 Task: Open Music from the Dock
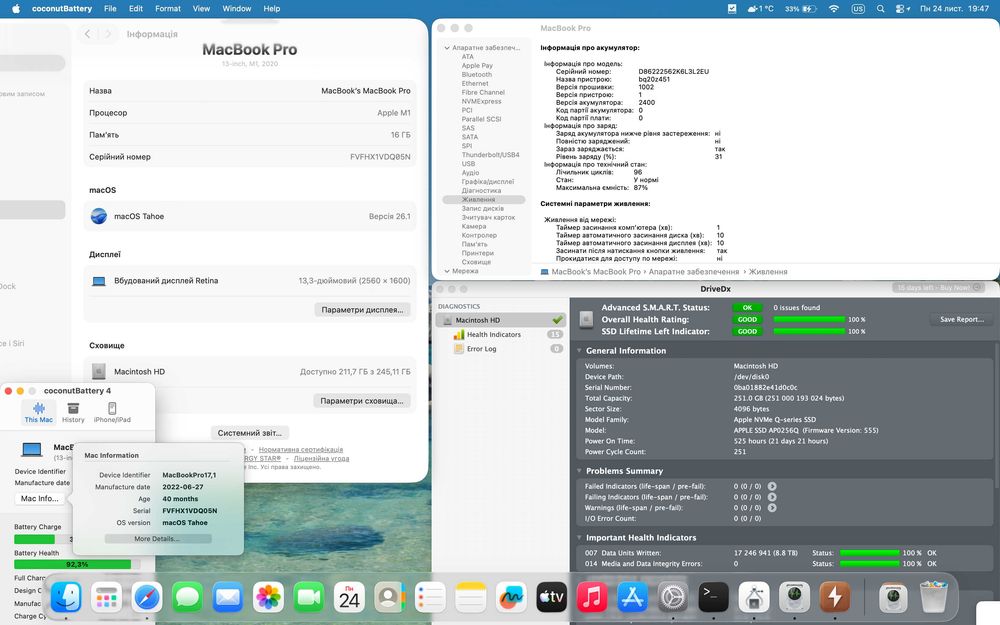pyautogui.click(x=592, y=598)
